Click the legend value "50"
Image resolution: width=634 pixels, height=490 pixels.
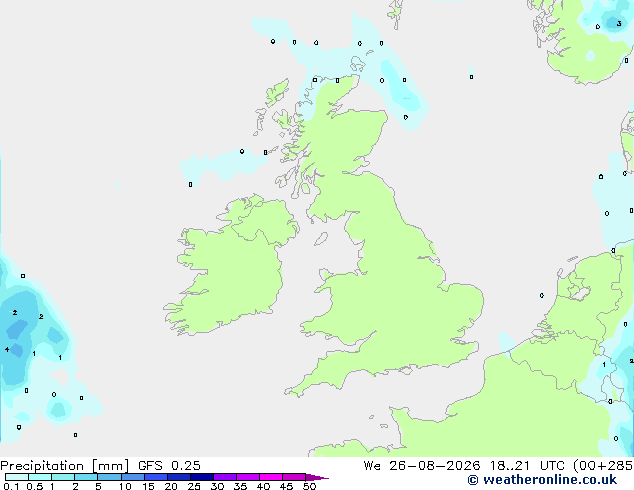[309, 486]
